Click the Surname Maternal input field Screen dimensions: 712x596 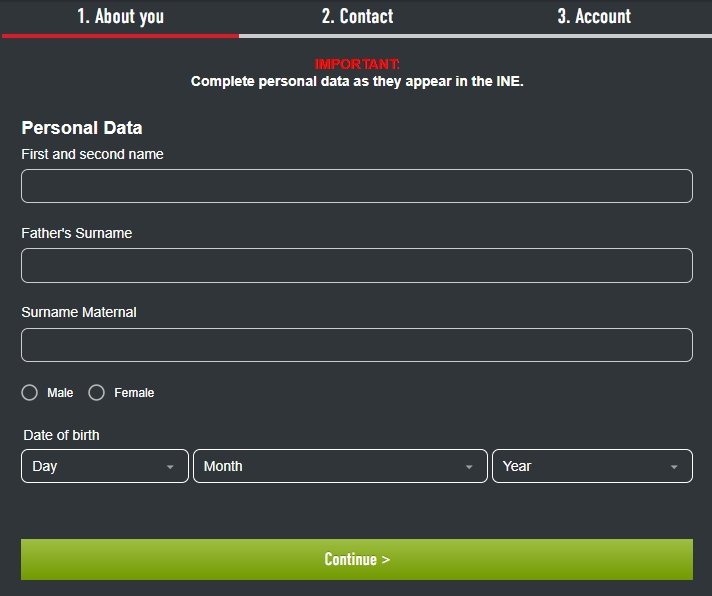(x=356, y=345)
